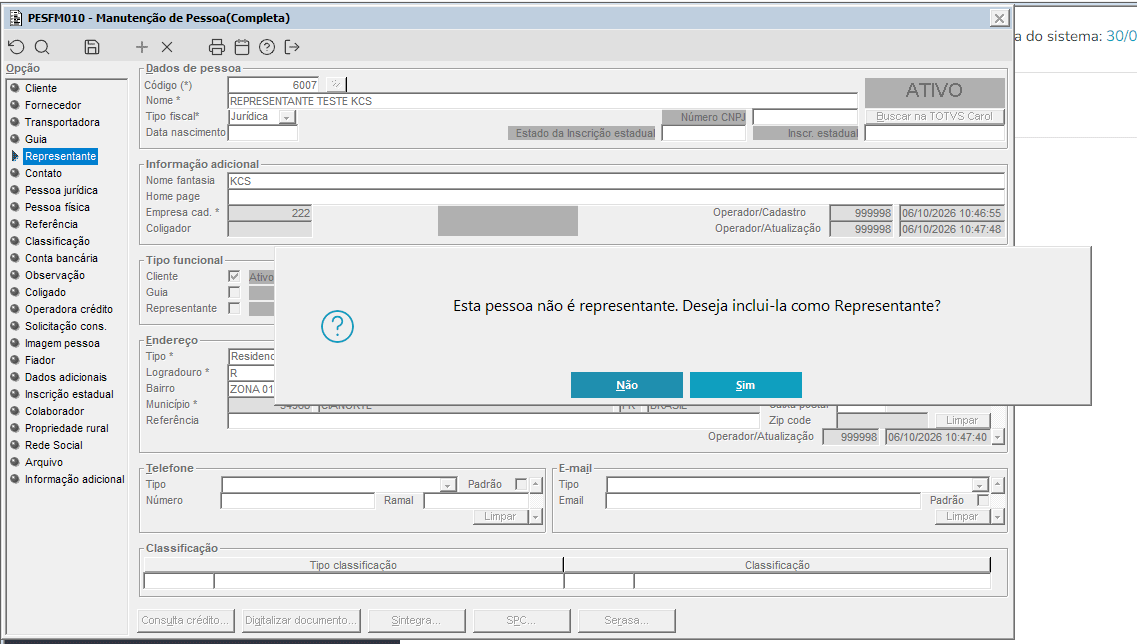Click the PESFM010 window title icon
This screenshot has width=1137, height=644.
click(15, 18)
